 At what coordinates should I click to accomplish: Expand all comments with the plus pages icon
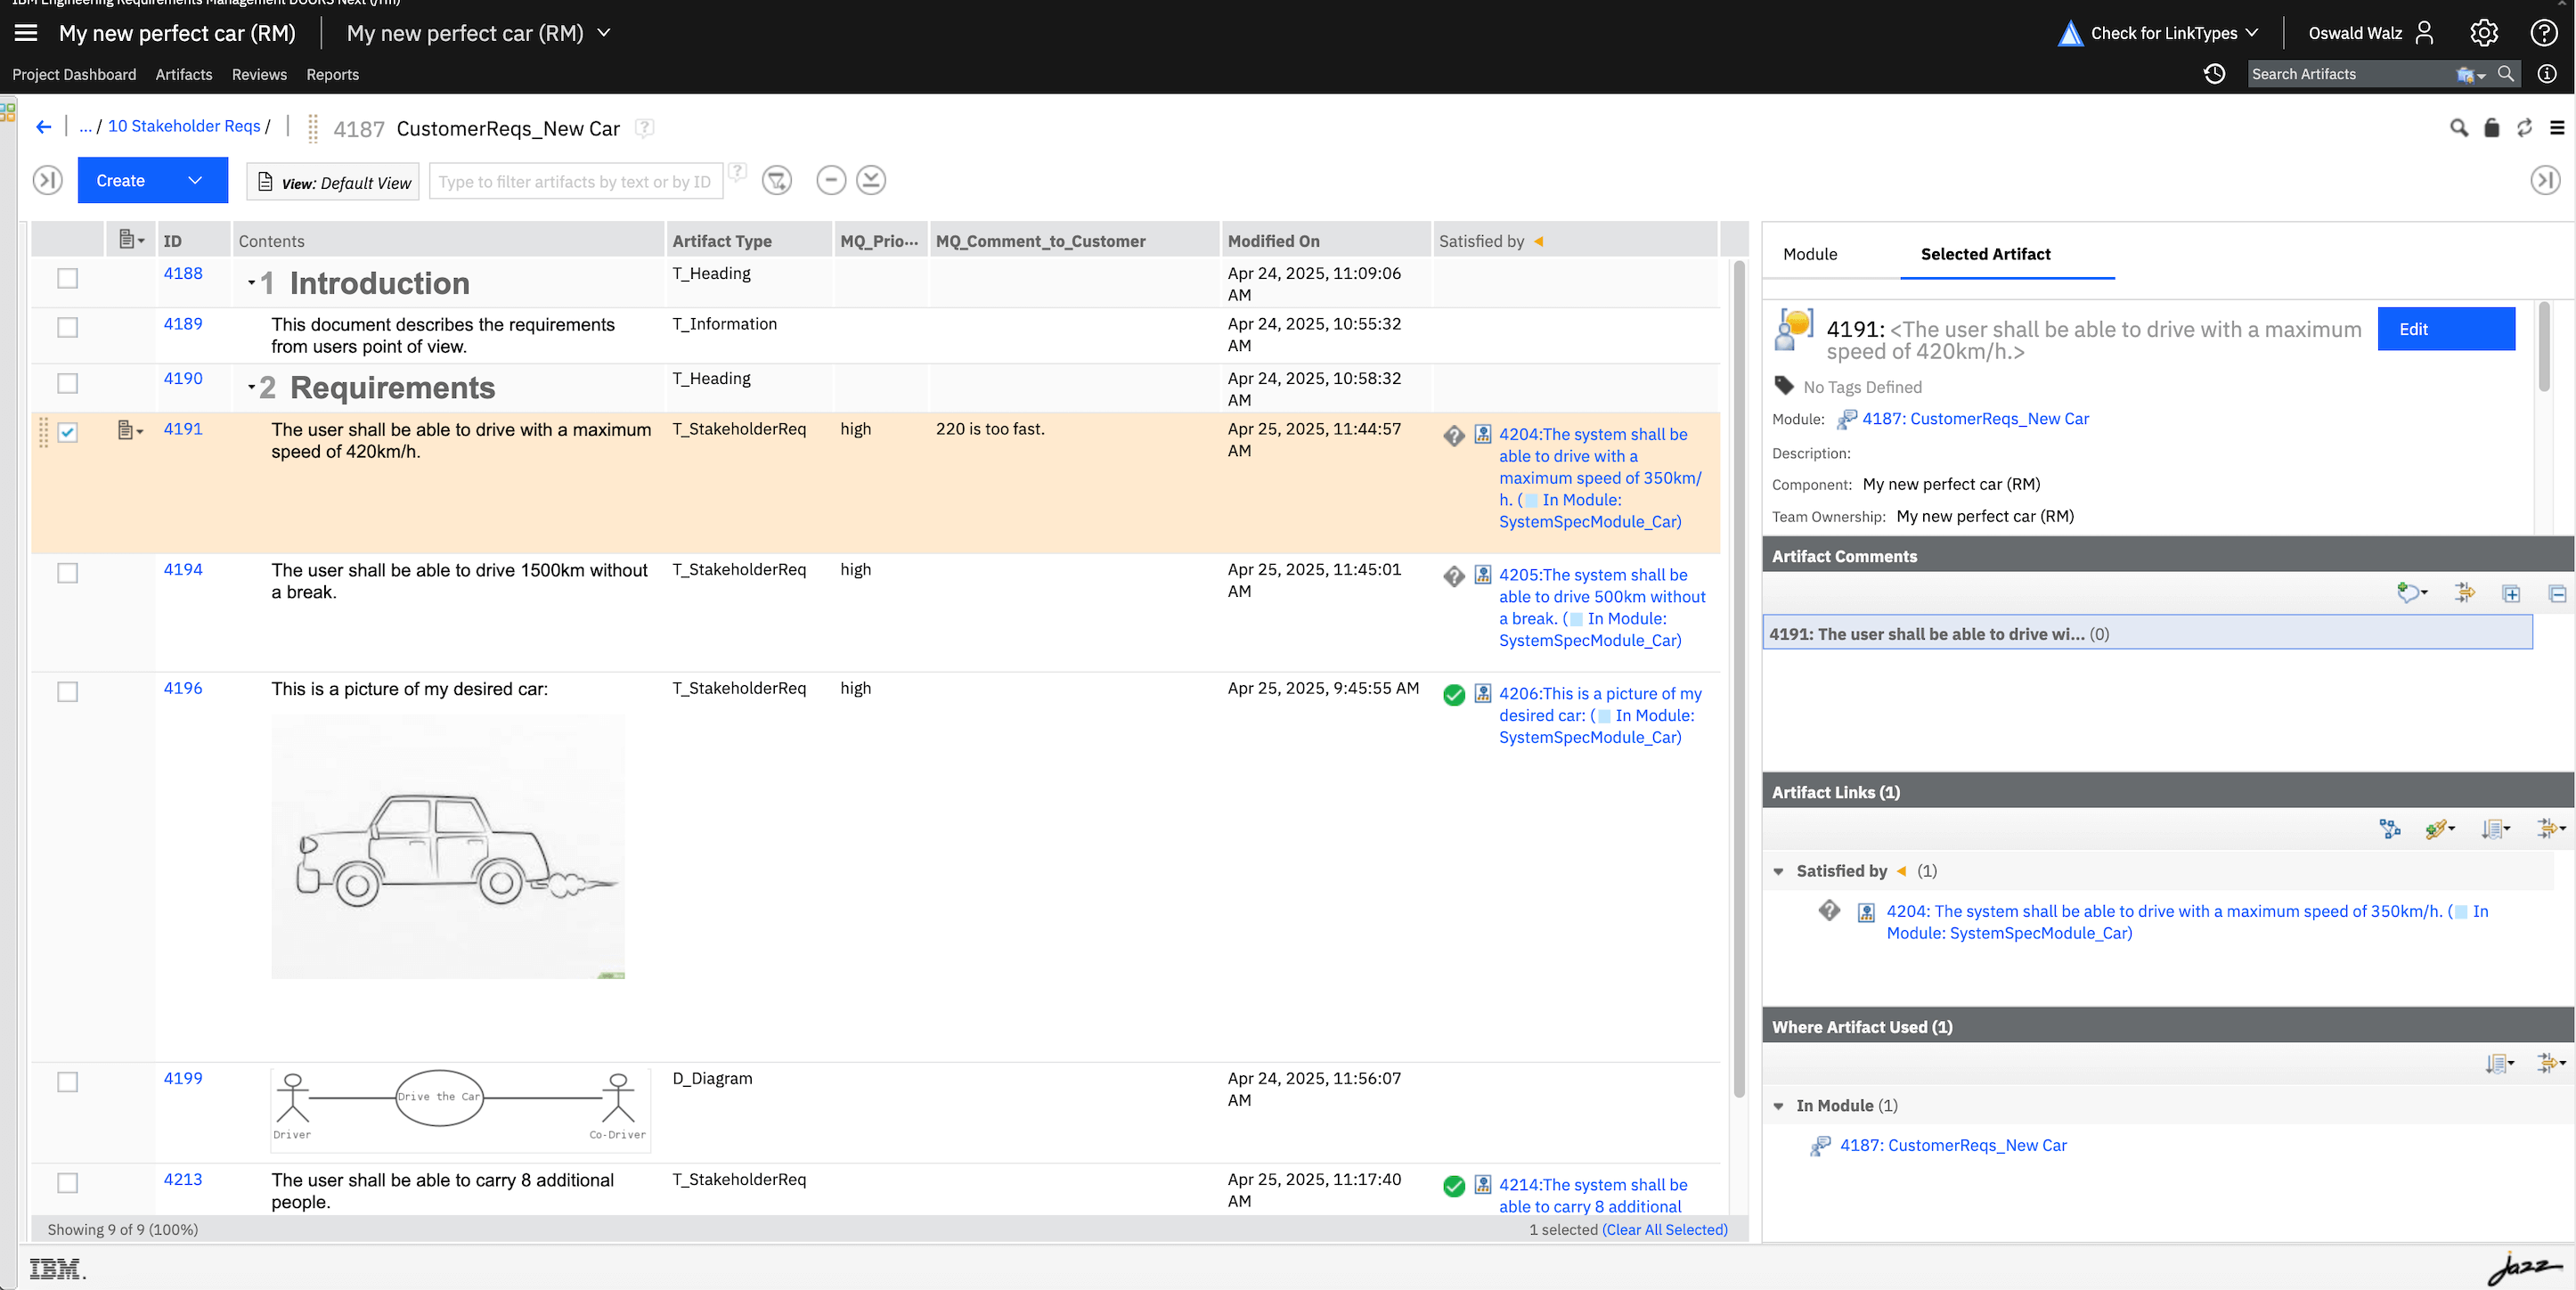pos(2512,593)
